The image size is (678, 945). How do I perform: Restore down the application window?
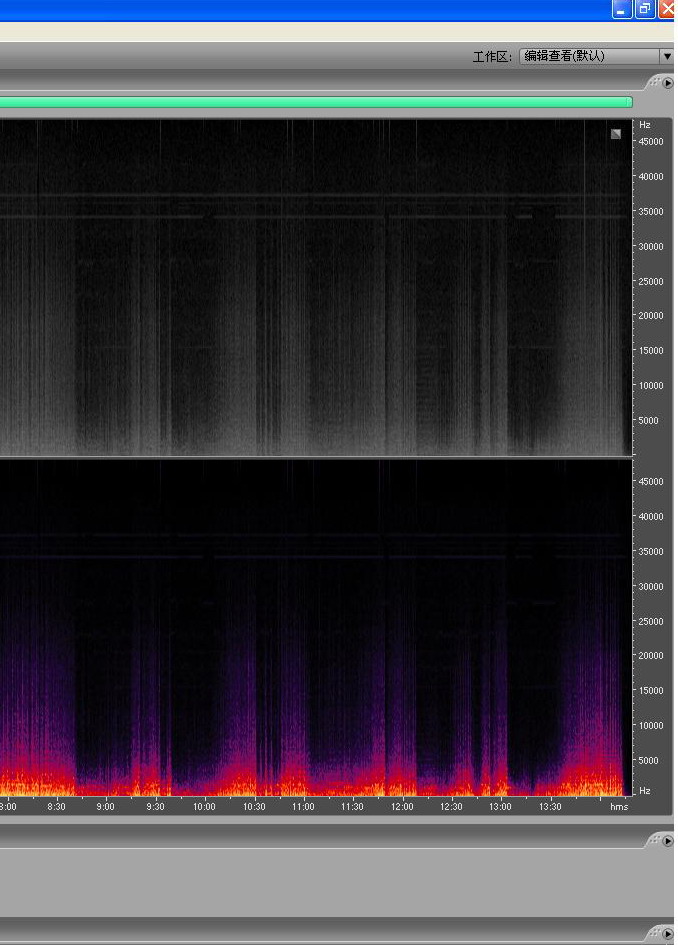coord(645,9)
